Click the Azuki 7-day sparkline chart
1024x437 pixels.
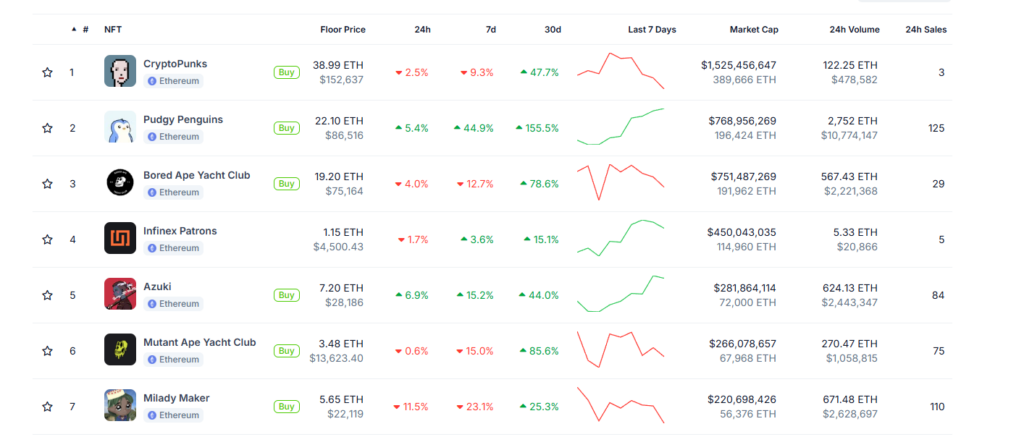(x=620, y=294)
